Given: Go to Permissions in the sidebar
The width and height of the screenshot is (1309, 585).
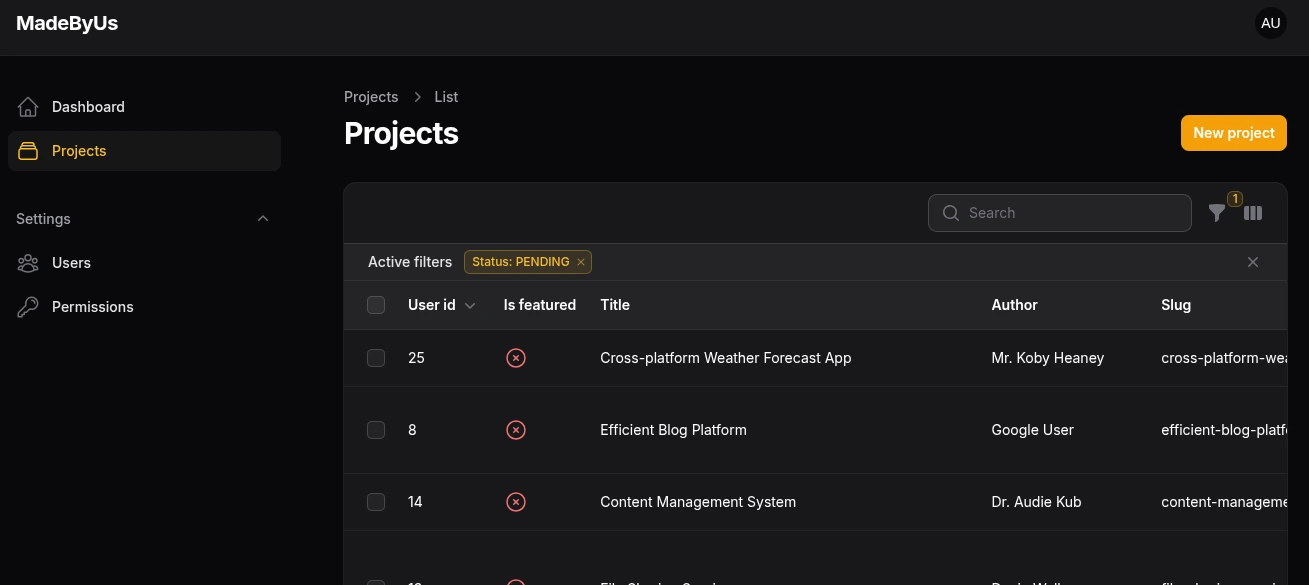Looking at the screenshot, I should point(92,307).
